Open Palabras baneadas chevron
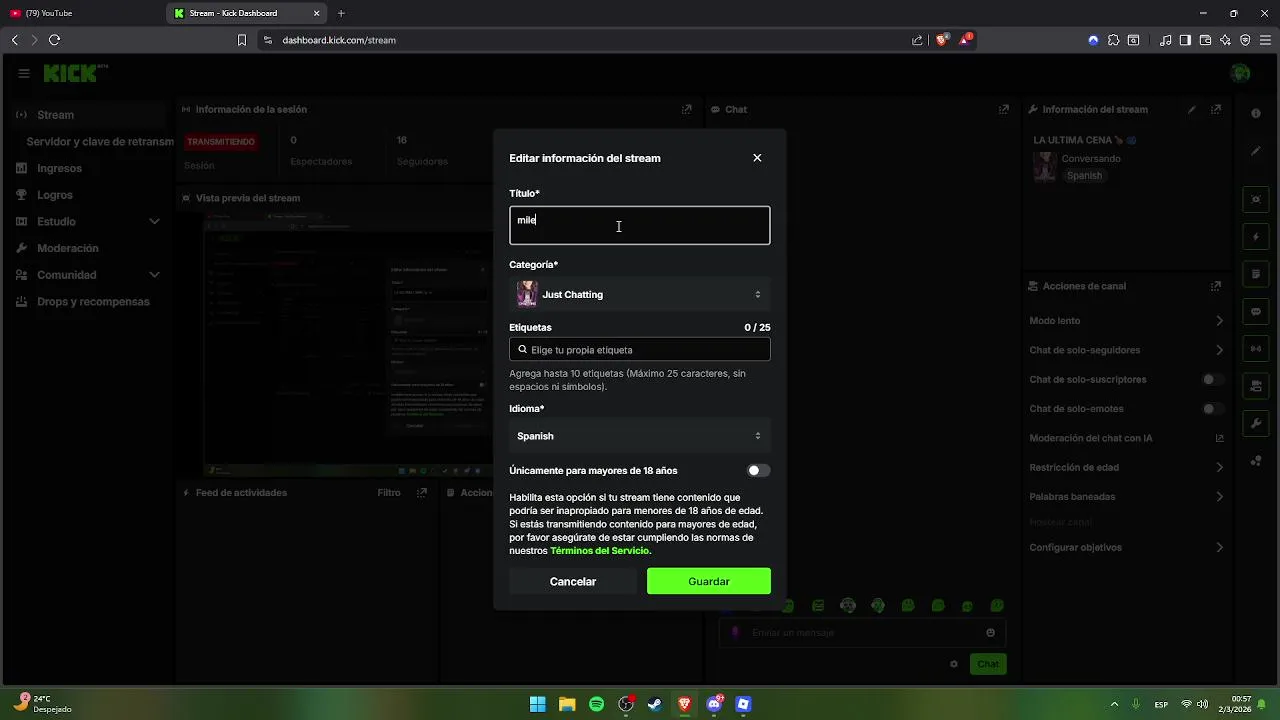 click(x=1219, y=497)
